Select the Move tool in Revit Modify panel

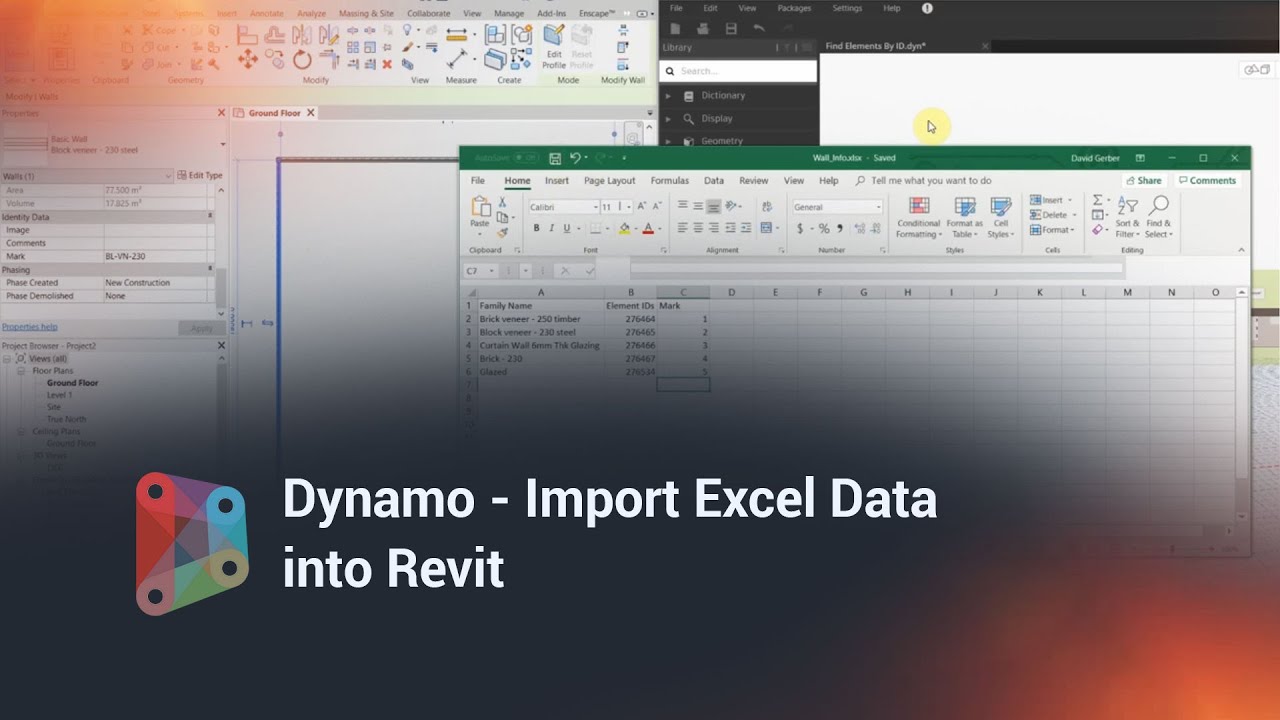point(247,60)
